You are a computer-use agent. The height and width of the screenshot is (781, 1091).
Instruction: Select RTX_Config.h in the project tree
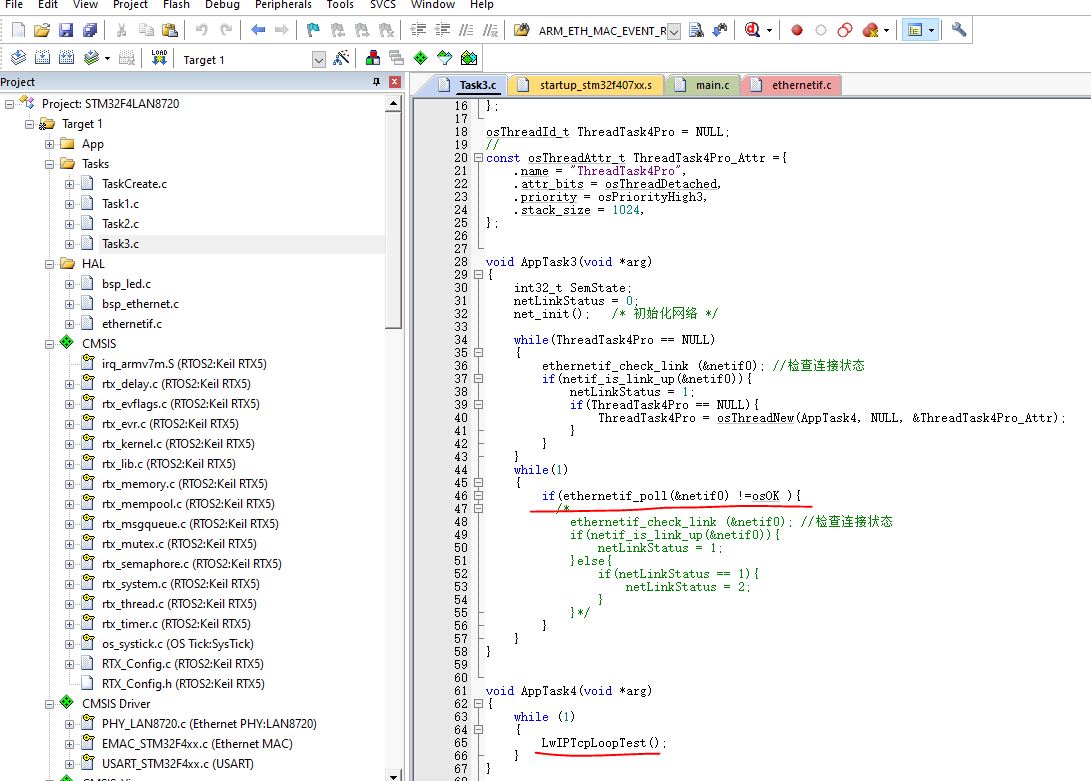click(x=183, y=684)
